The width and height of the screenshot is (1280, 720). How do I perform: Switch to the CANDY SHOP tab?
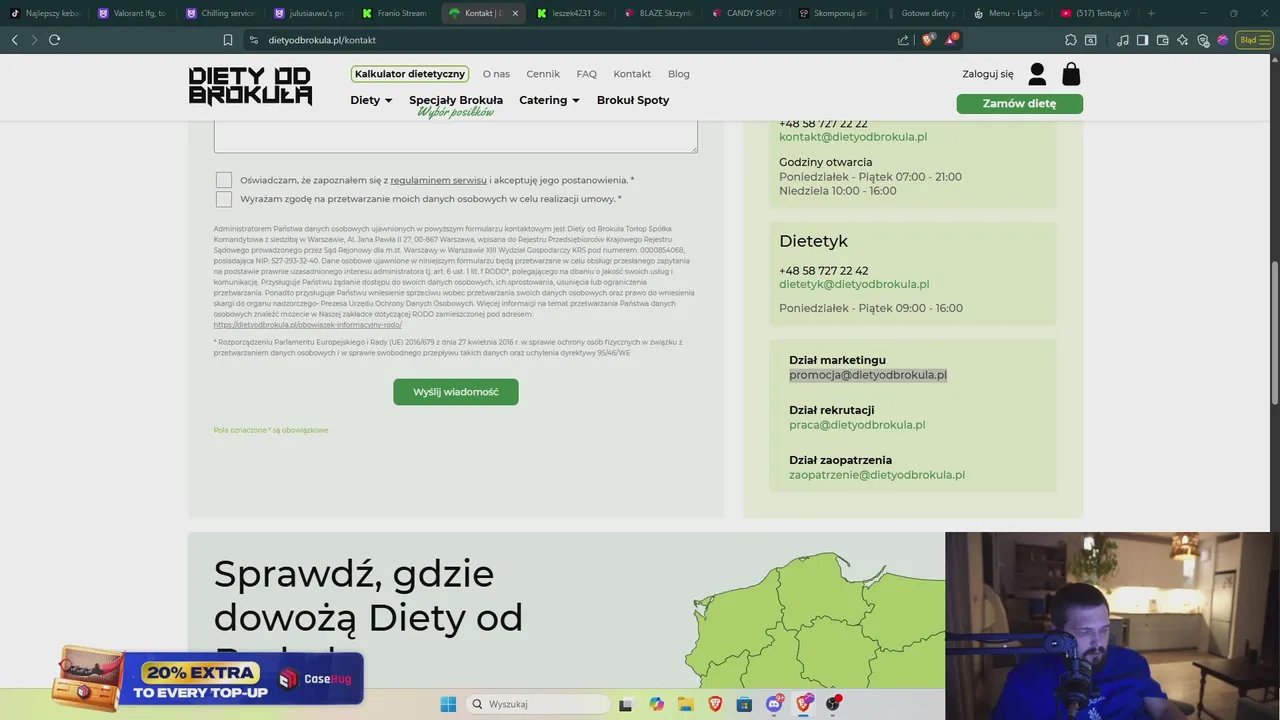(x=746, y=13)
